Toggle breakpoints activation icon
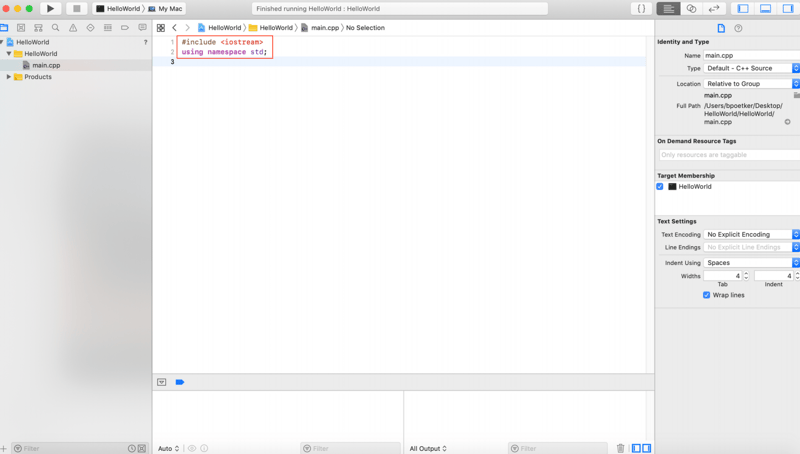Viewport: 800px width, 454px height. coord(180,382)
